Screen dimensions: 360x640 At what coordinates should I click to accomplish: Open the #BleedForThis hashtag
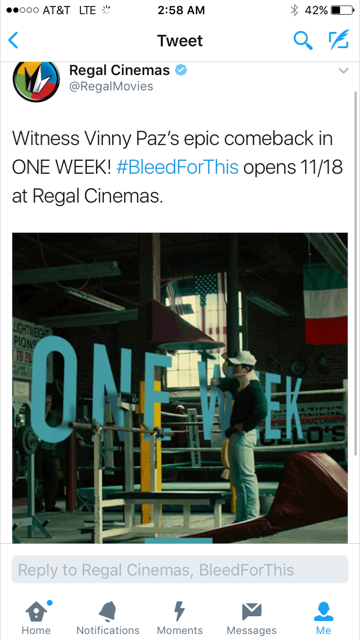point(177,168)
